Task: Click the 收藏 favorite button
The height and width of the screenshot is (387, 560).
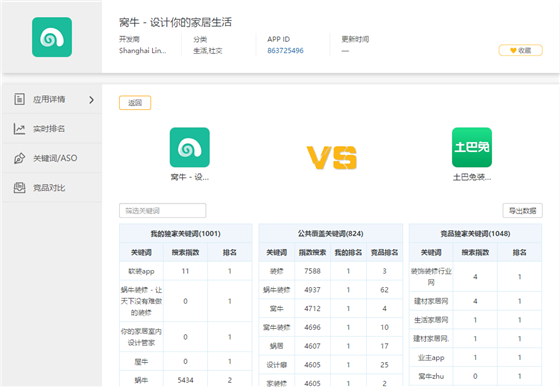Action: tap(520, 50)
